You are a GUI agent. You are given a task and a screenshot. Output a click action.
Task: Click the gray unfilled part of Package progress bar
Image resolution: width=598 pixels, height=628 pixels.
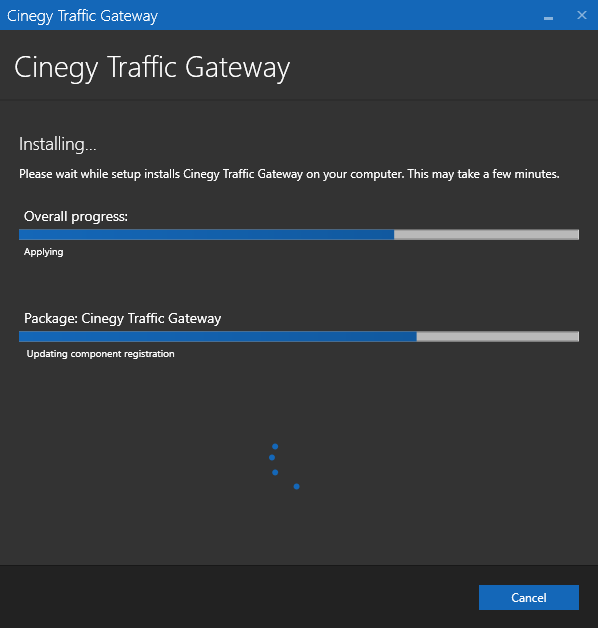pos(497,336)
